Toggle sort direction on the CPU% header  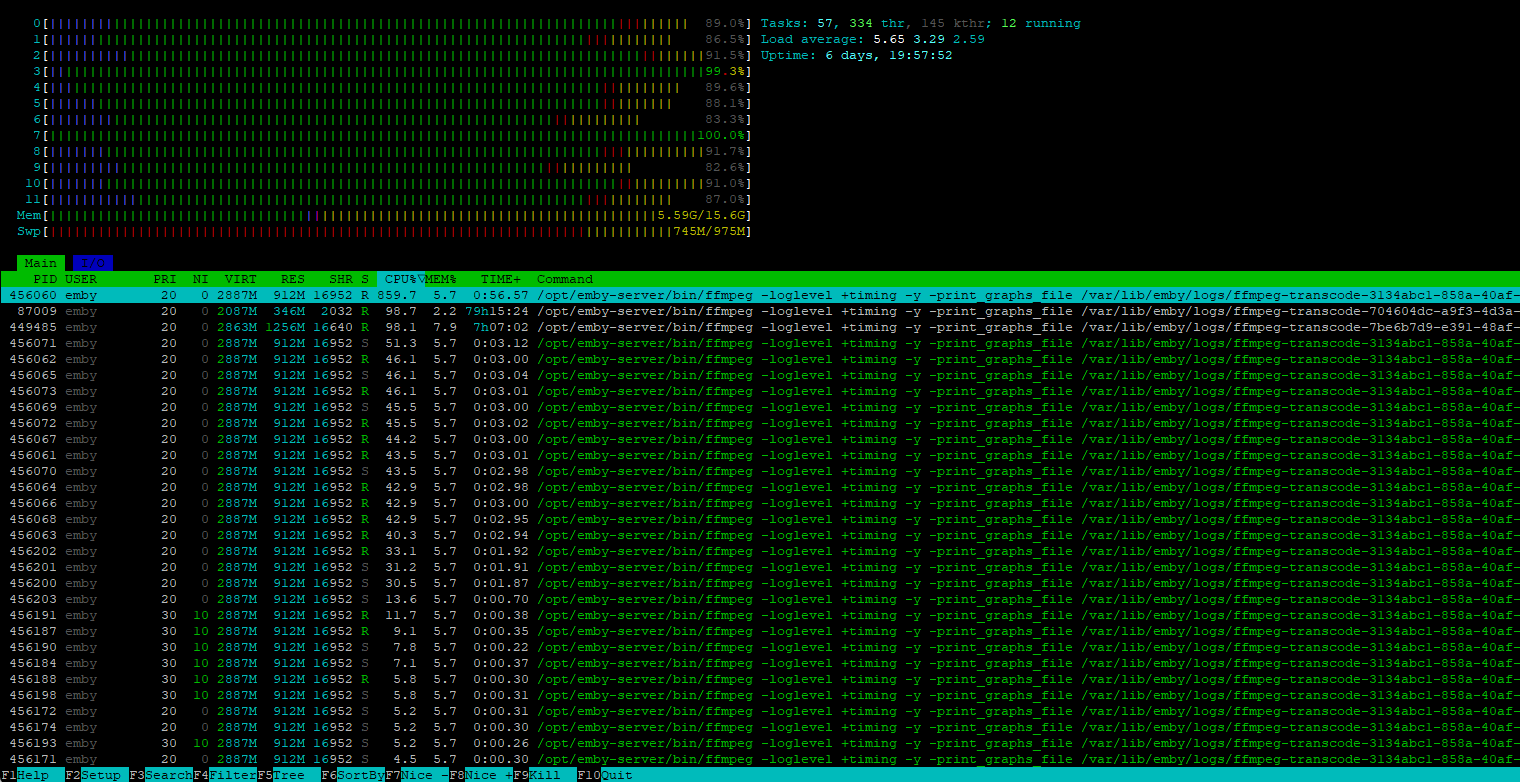(x=401, y=279)
